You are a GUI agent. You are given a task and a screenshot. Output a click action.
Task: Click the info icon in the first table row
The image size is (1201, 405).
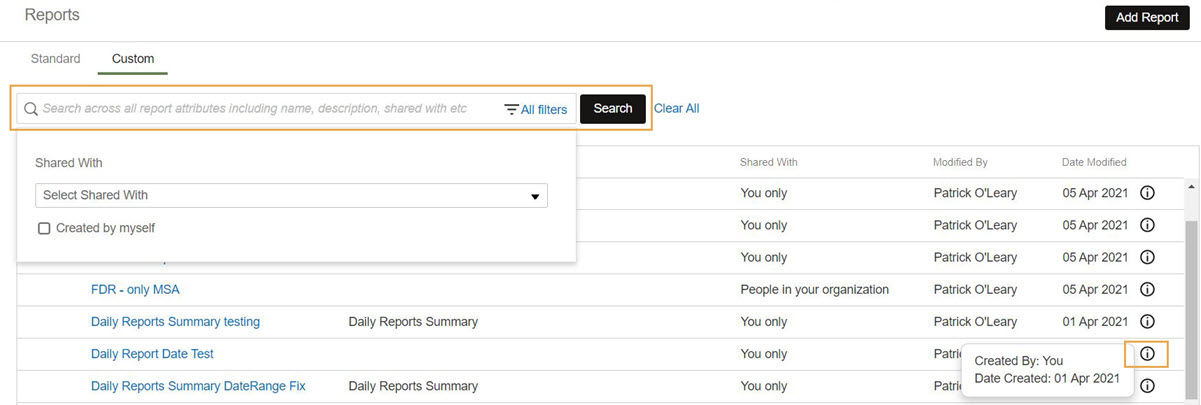tap(1147, 193)
